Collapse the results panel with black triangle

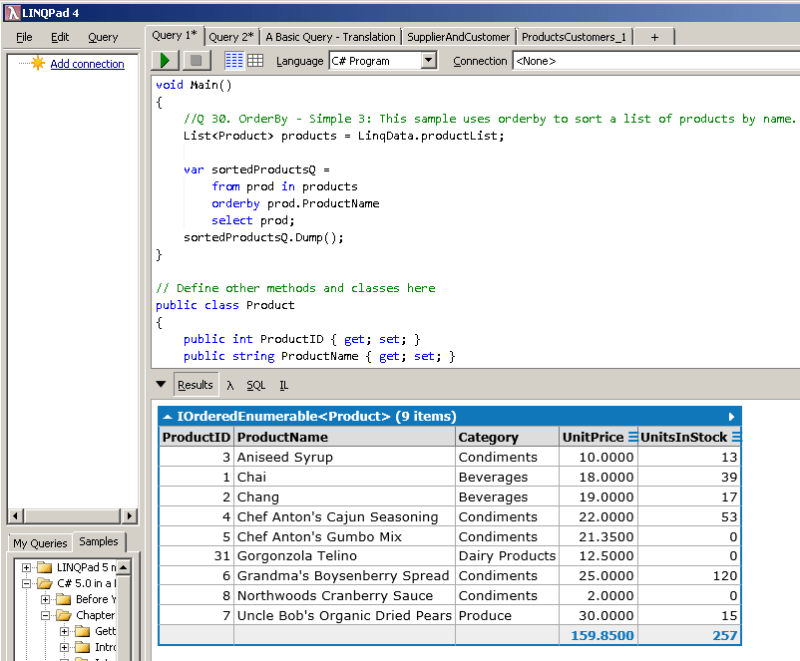pos(161,384)
